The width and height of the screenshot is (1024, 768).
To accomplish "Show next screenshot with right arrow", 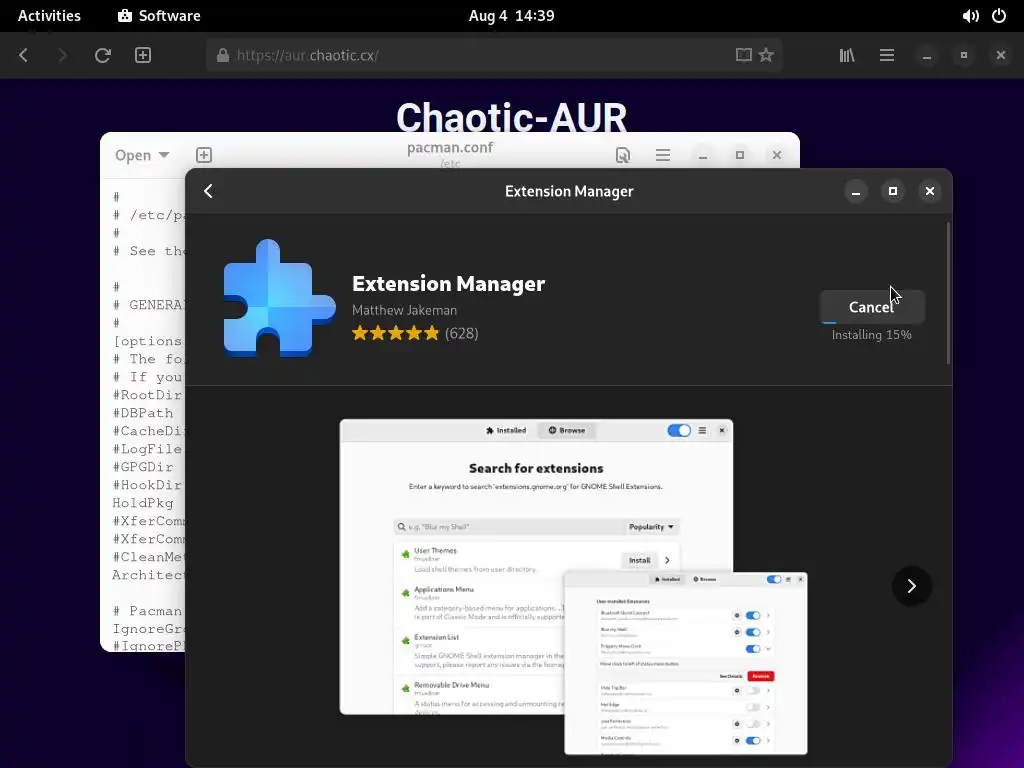I will pyautogui.click(x=912, y=586).
